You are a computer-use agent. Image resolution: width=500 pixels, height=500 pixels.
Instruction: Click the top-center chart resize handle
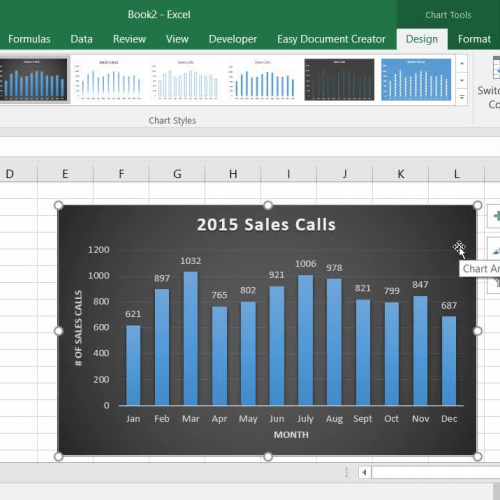point(268,205)
